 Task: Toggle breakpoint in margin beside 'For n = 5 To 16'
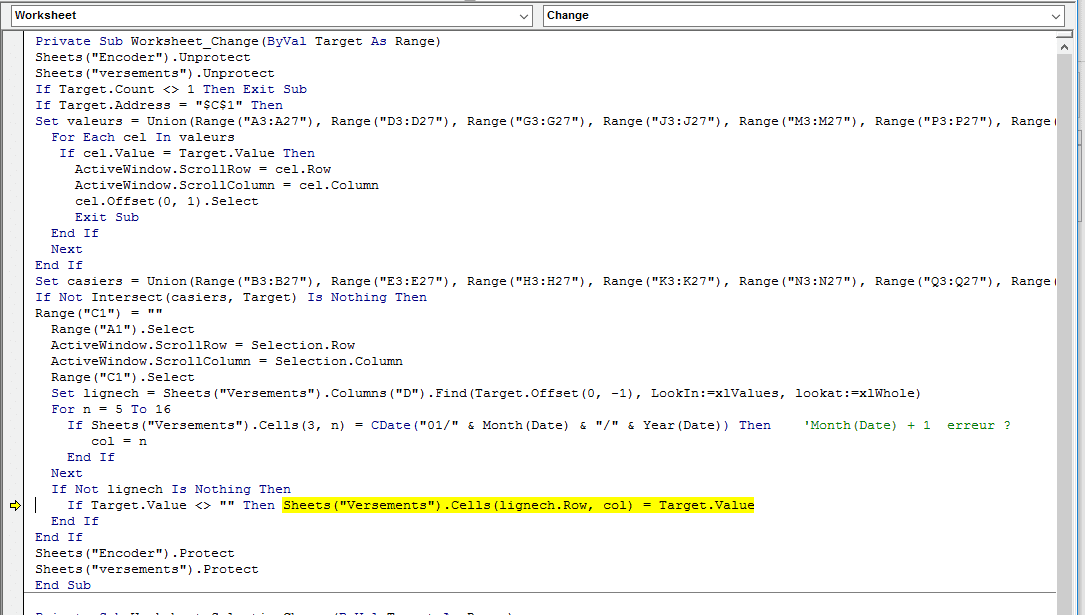15,409
